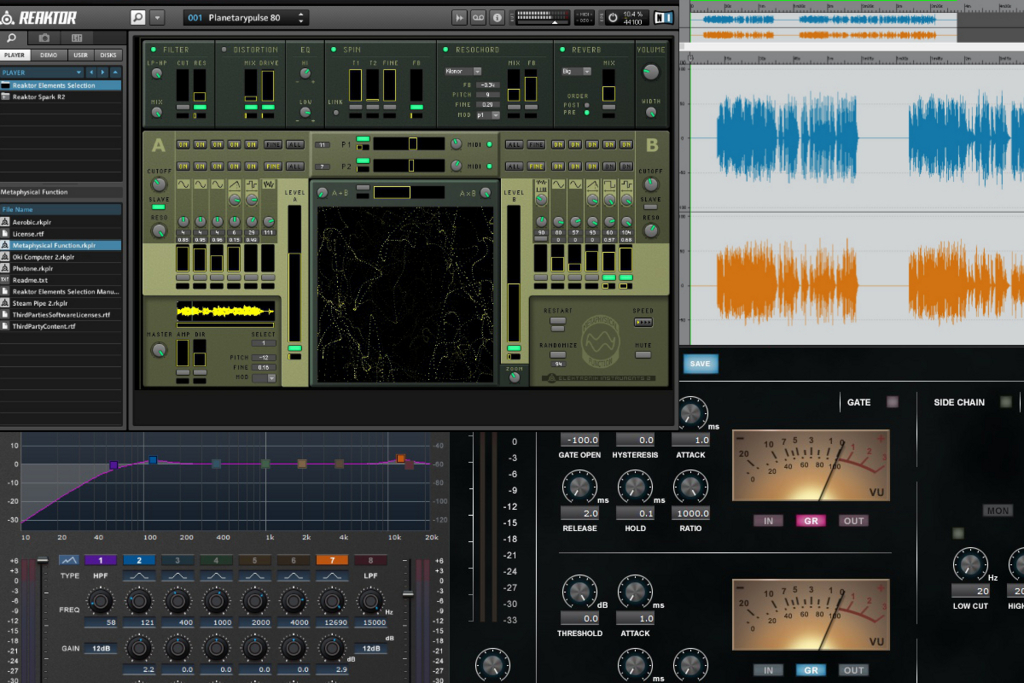The width and height of the screenshot is (1024, 683).
Task: Enable the GATE checkbox
Action: pyautogui.click(x=892, y=402)
